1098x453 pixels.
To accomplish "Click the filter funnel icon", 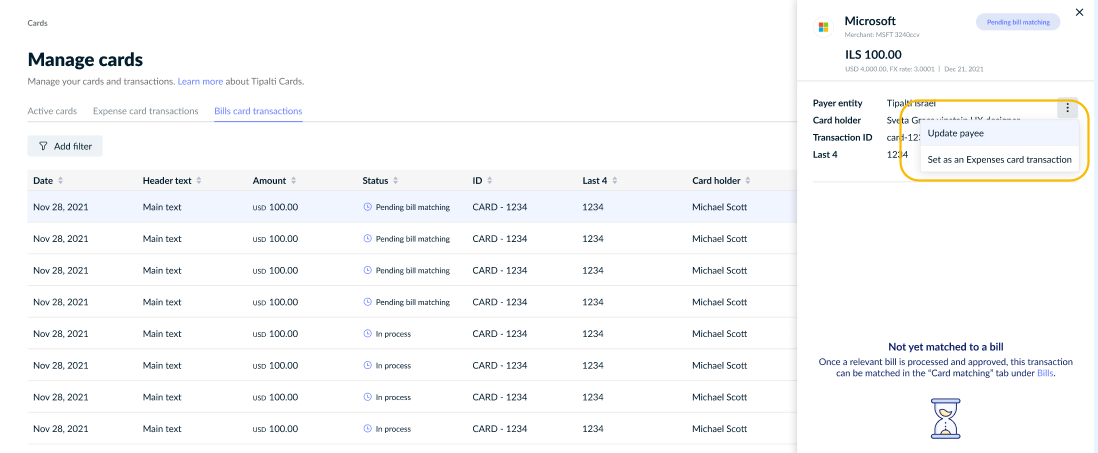I will (x=43, y=146).
